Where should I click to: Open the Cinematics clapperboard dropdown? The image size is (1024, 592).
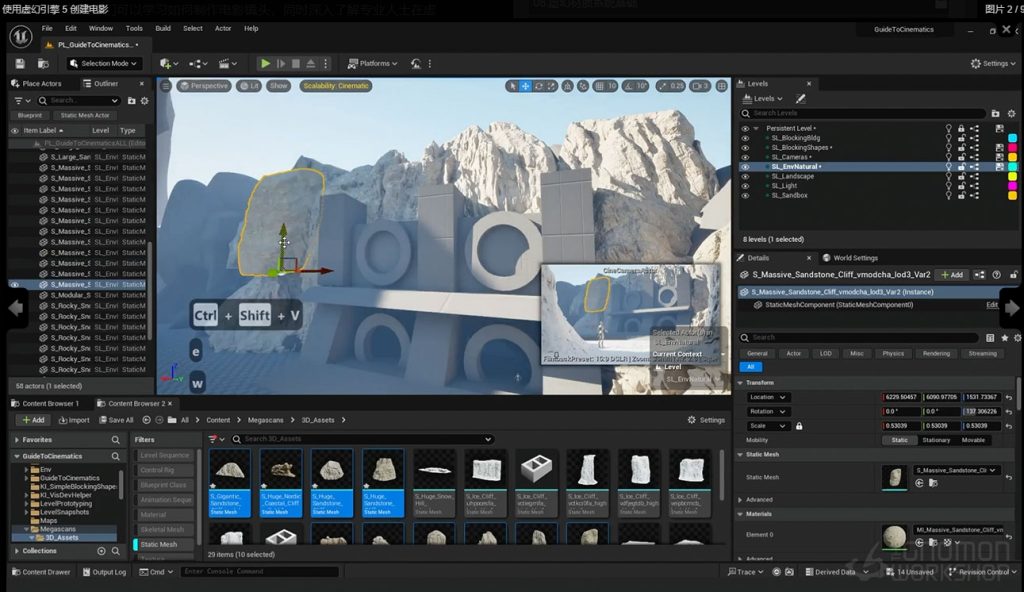click(x=227, y=63)
